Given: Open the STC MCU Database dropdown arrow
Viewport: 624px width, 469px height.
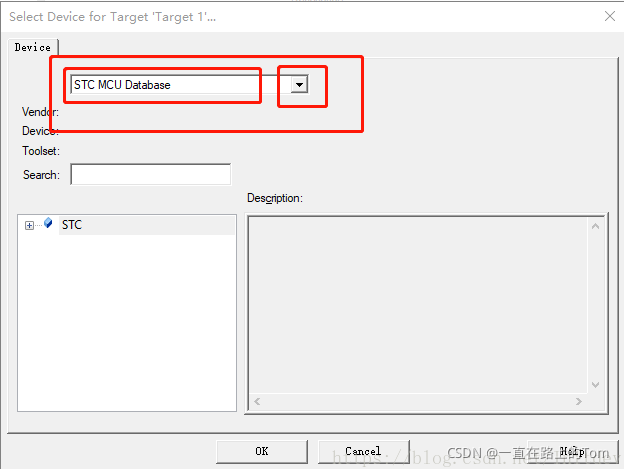Looking at the screenshot, I should pyautogui.click(x=299, y=85).
